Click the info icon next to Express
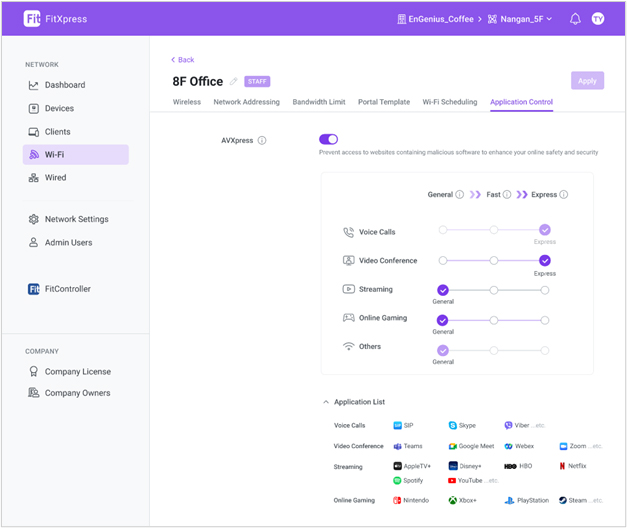 coord(564,195)
